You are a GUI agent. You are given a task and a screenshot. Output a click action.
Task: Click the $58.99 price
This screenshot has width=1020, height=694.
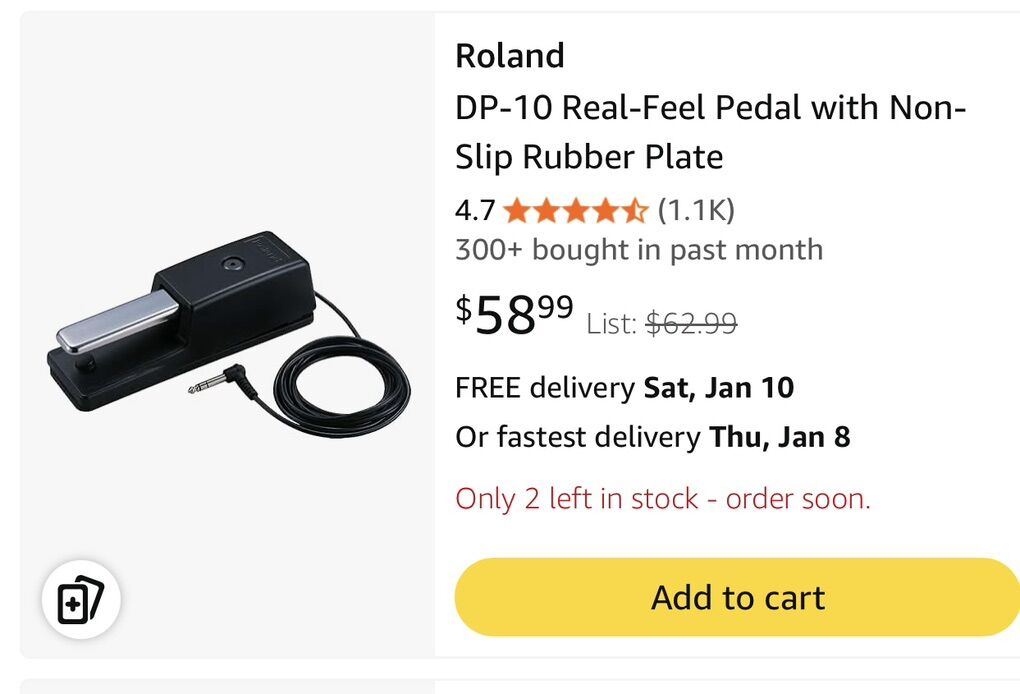pyautogui.click(x=515, y=314)
